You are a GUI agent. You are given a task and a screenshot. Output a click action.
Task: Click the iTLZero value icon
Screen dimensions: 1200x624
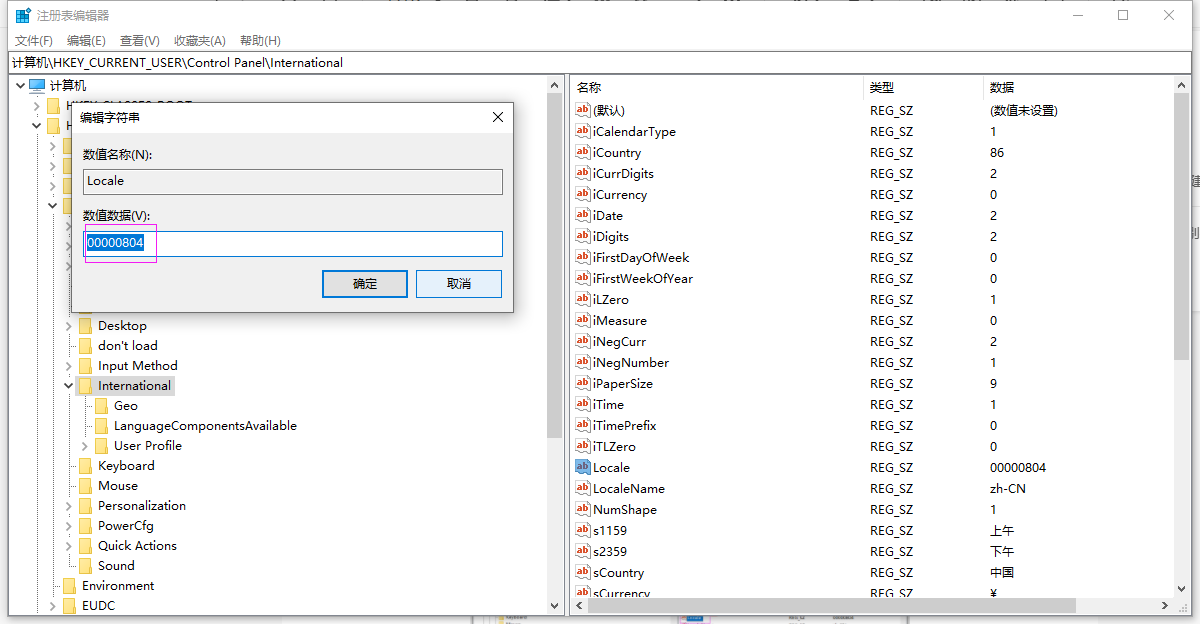tap(583, 446)
